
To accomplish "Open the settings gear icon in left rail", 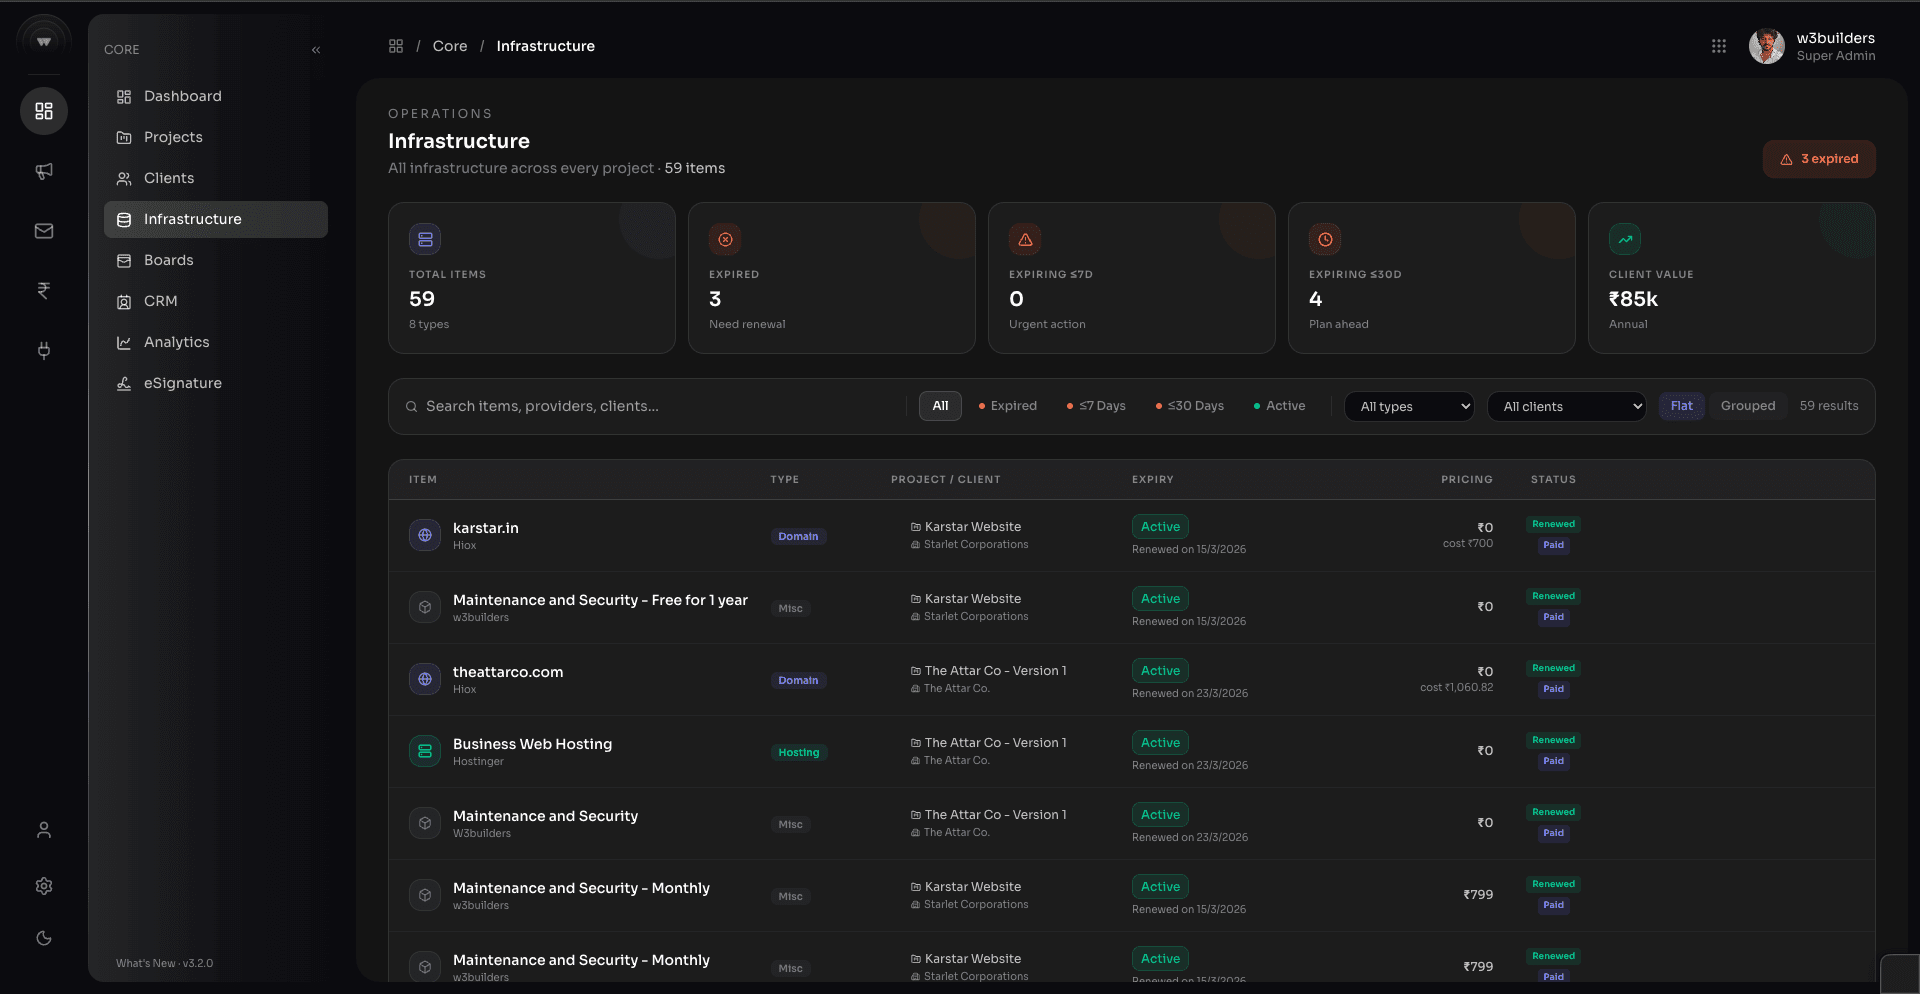I will tap(44, 886).
